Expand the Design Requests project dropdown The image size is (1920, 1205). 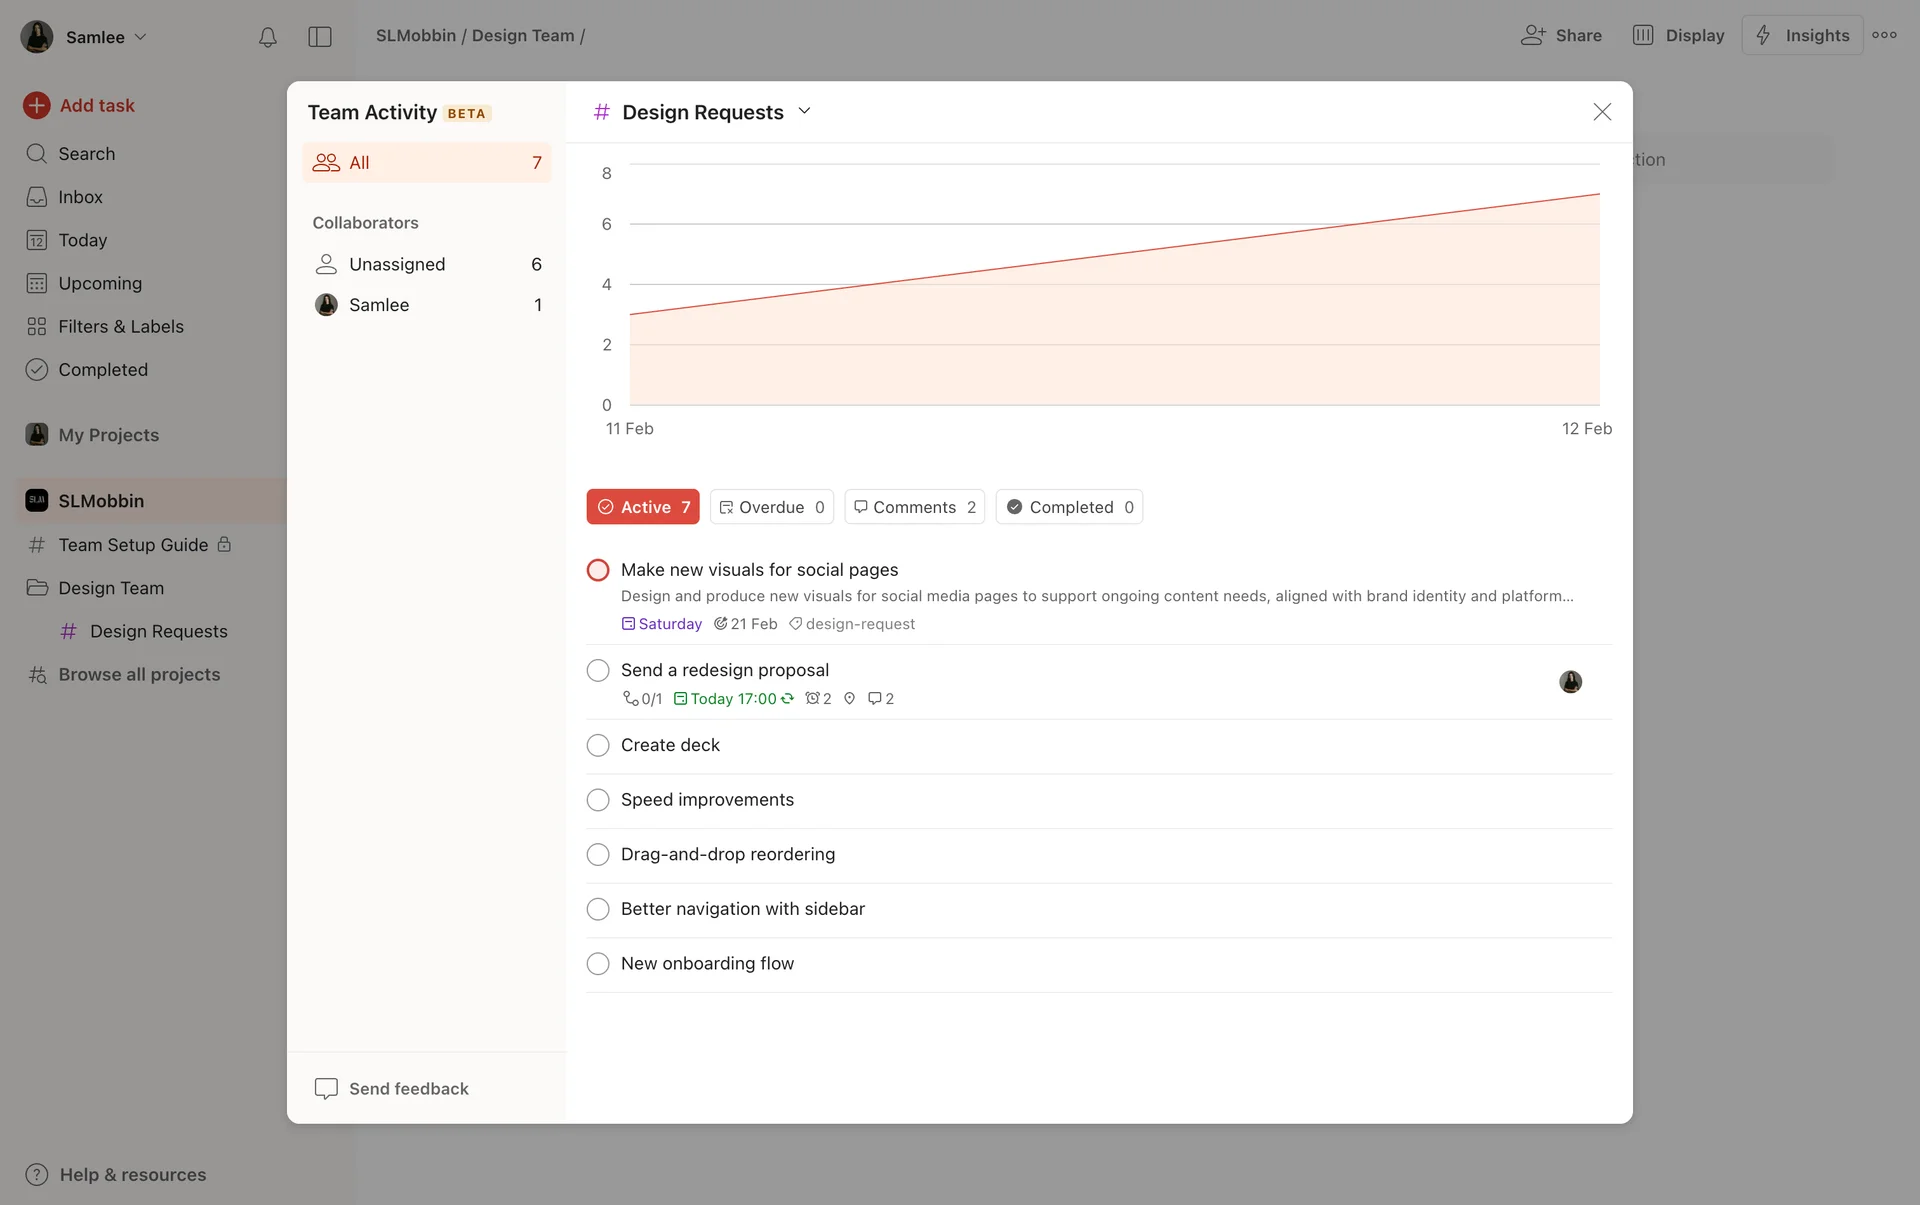pyautogui.click(x=804, y=112)
